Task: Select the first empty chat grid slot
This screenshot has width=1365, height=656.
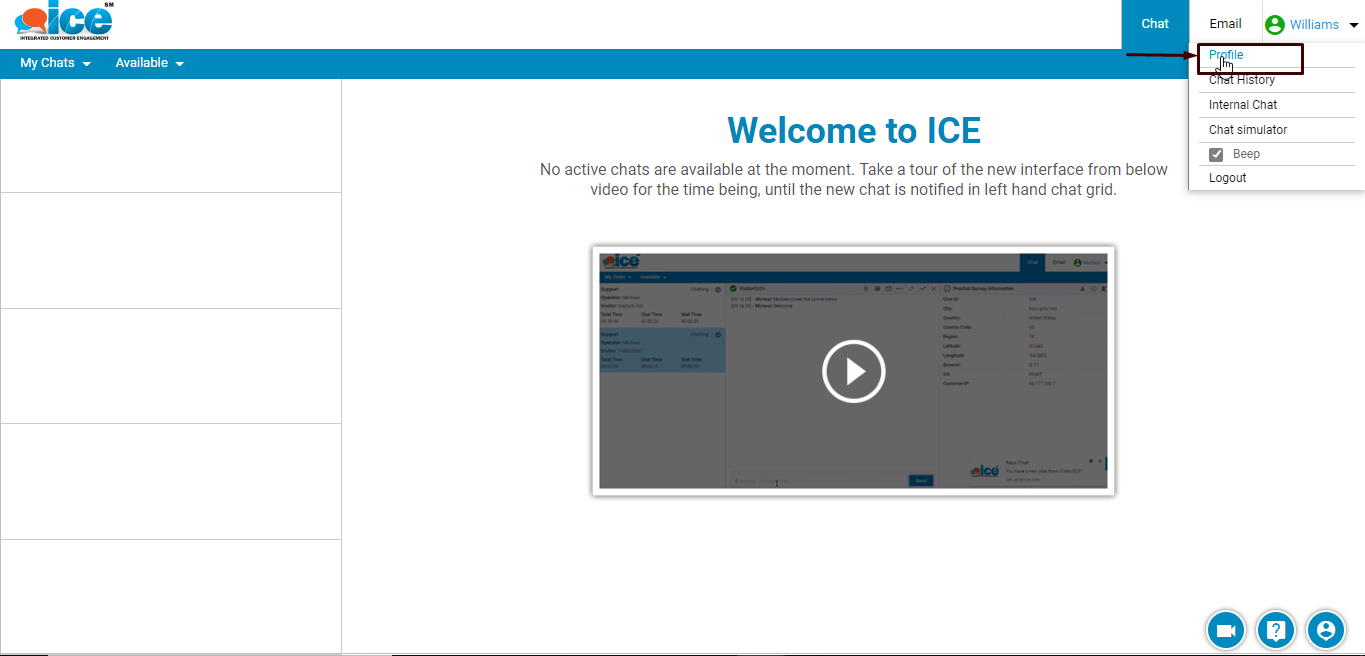Action: (x=171, y=136)
